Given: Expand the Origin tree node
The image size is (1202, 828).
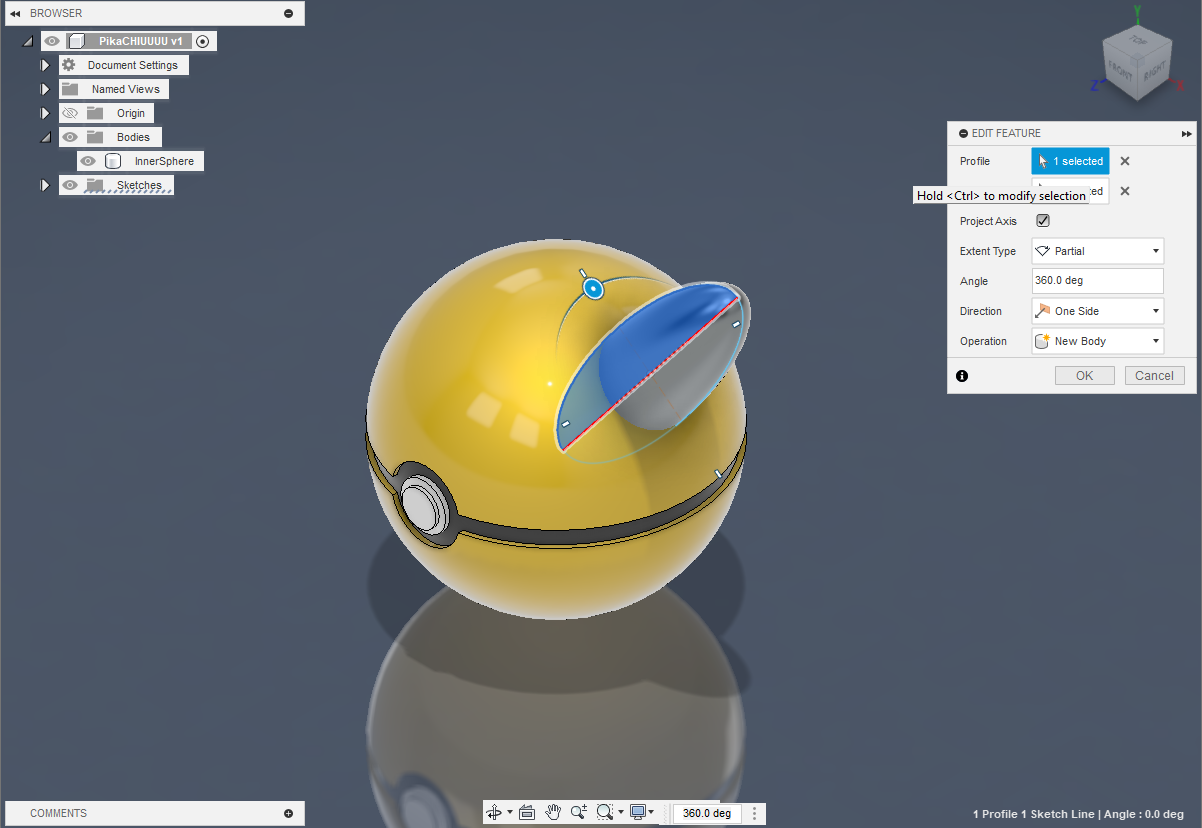Looking at the screenshot, I should (x=45, y=113).
